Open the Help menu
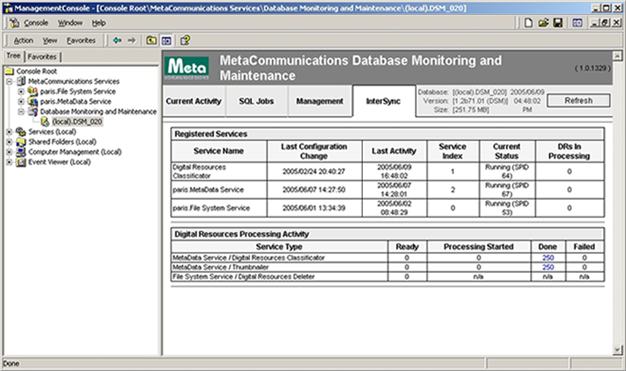Image resolution: width=626 pixels, height=371 pixels. 99,23
